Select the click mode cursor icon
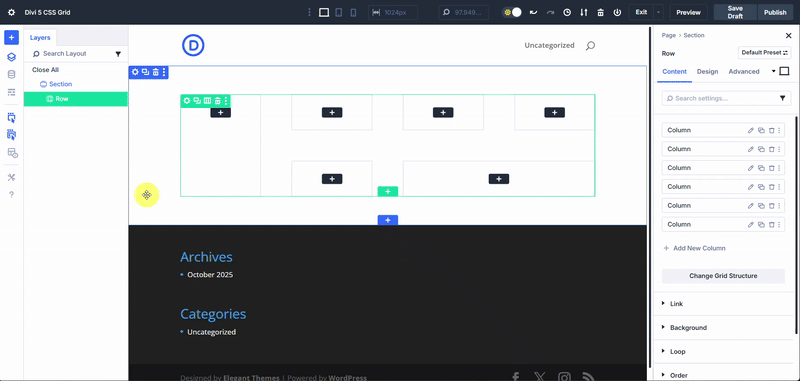This screenshot has width=800, height=381. pyautogui.click(x=11, y=118)
